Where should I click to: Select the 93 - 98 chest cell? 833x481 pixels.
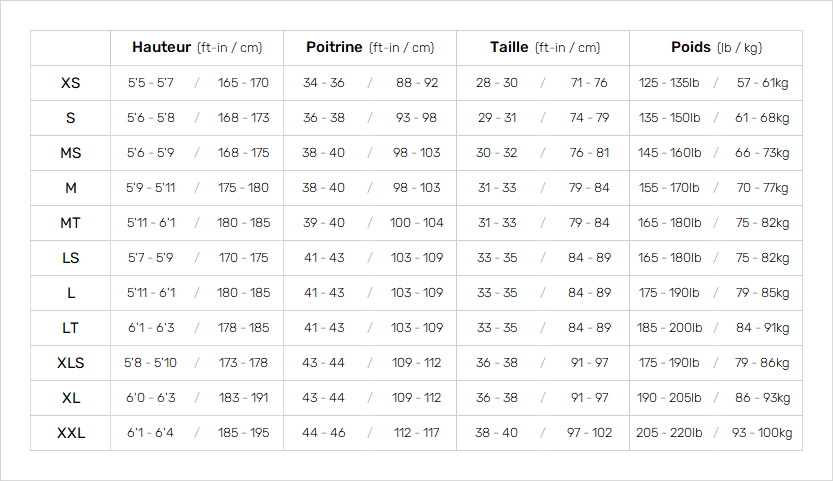416,118
